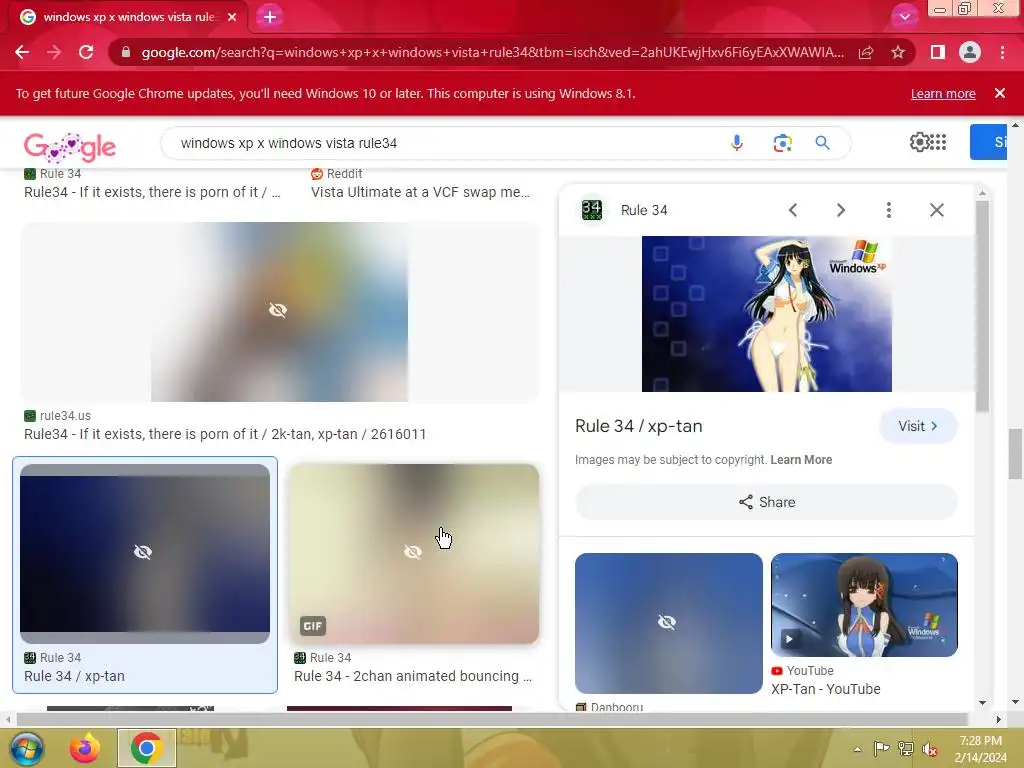
Task: Open the Chrome three-dot menu
Action: pyautogui.click(x=1002, y=52)
